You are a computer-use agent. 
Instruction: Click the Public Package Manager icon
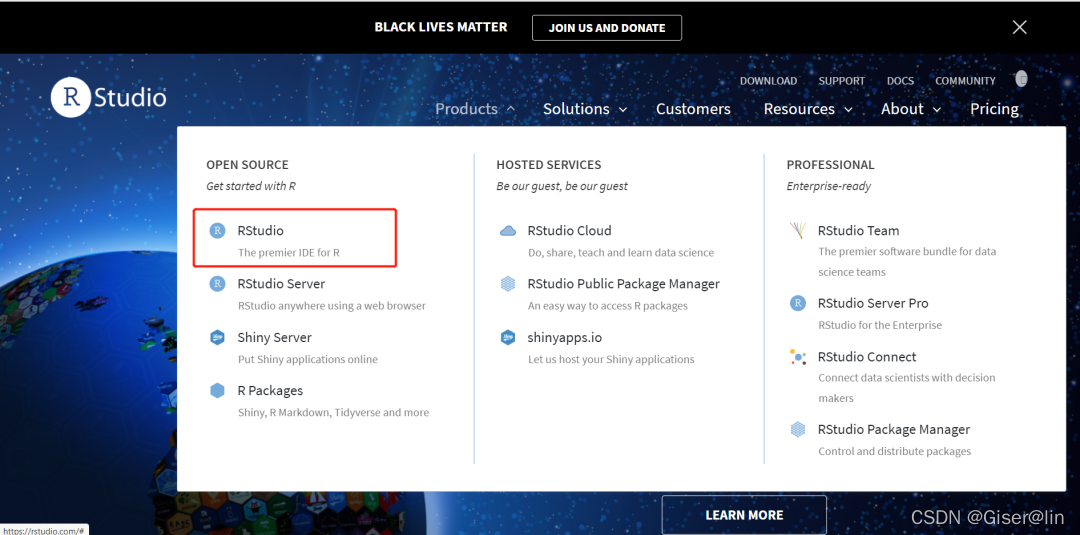coord(508,284)
